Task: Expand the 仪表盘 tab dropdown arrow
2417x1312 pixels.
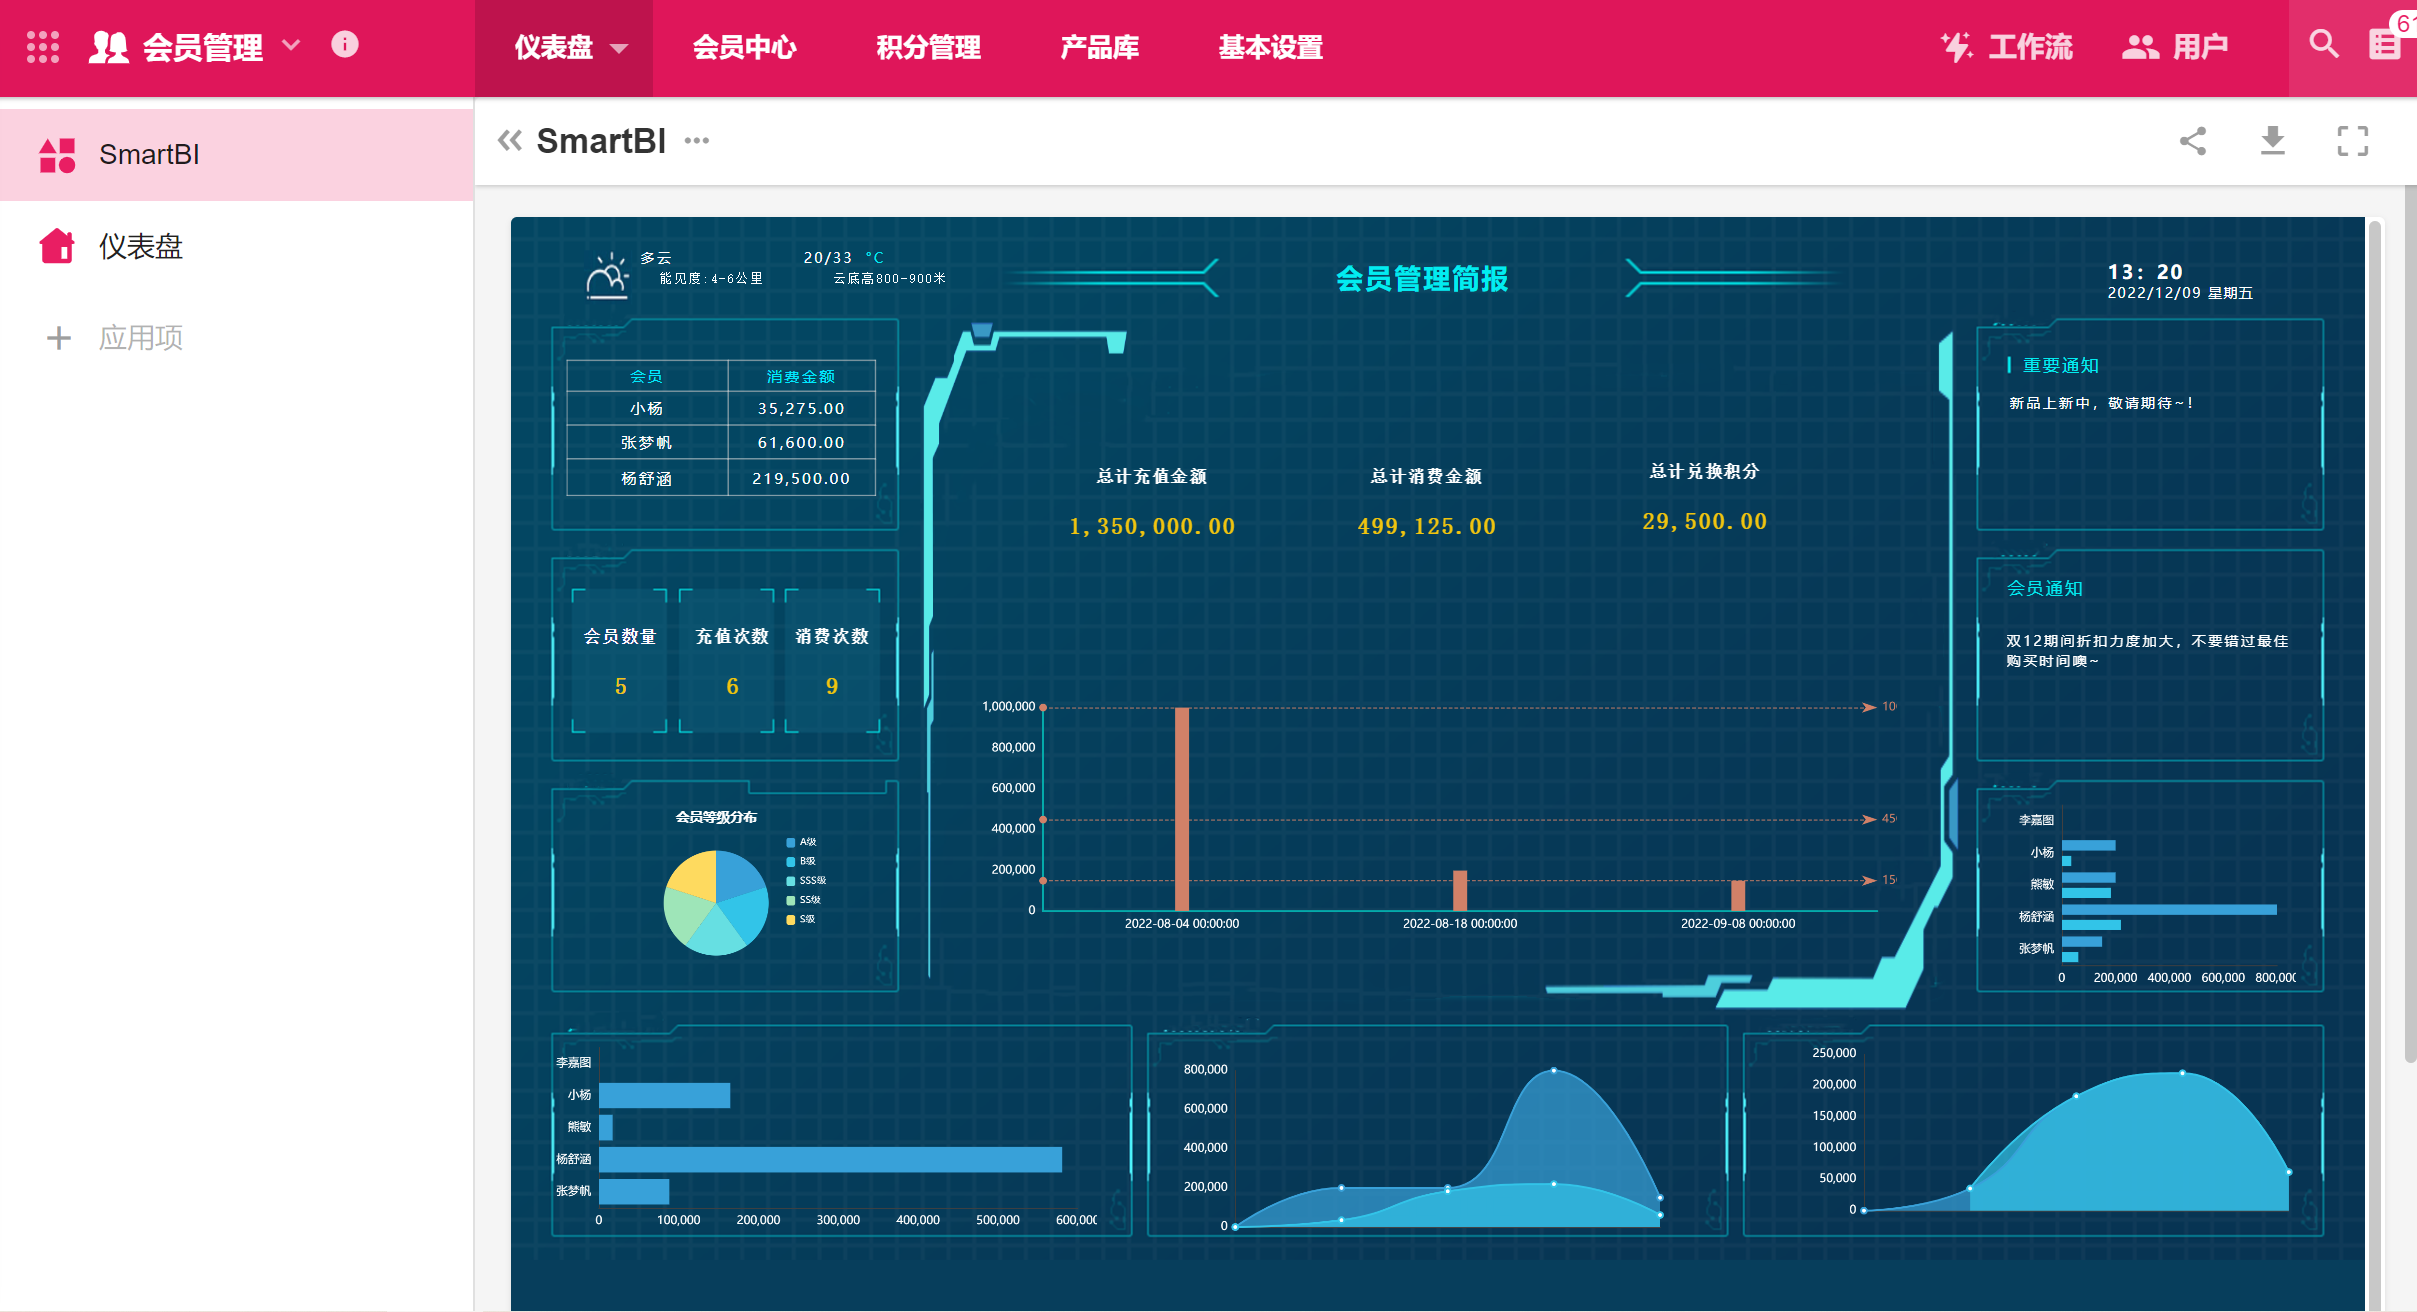Action: coord(619,48)
